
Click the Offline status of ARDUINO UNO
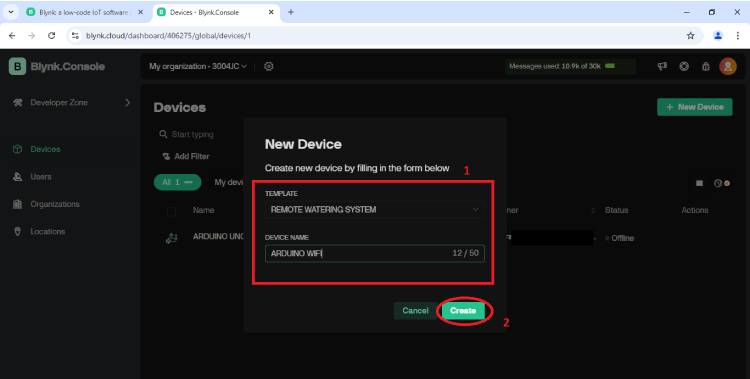(x=620, y=238)
